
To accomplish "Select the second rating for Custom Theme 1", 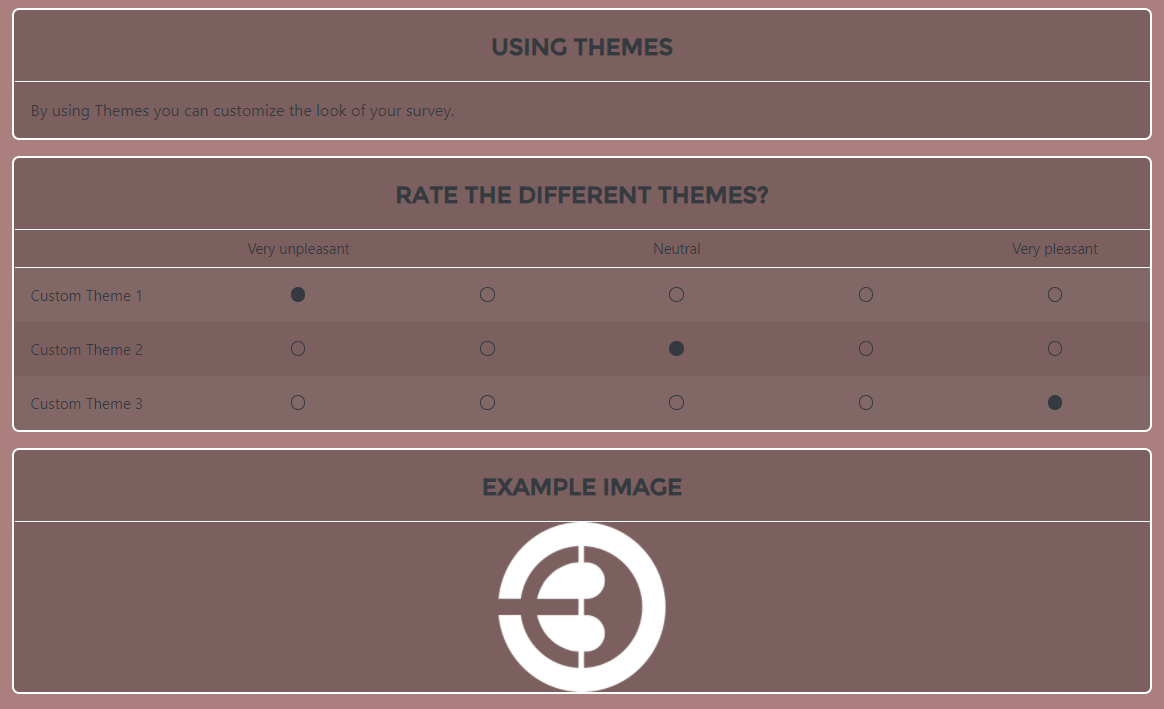I will coord(487,294).
